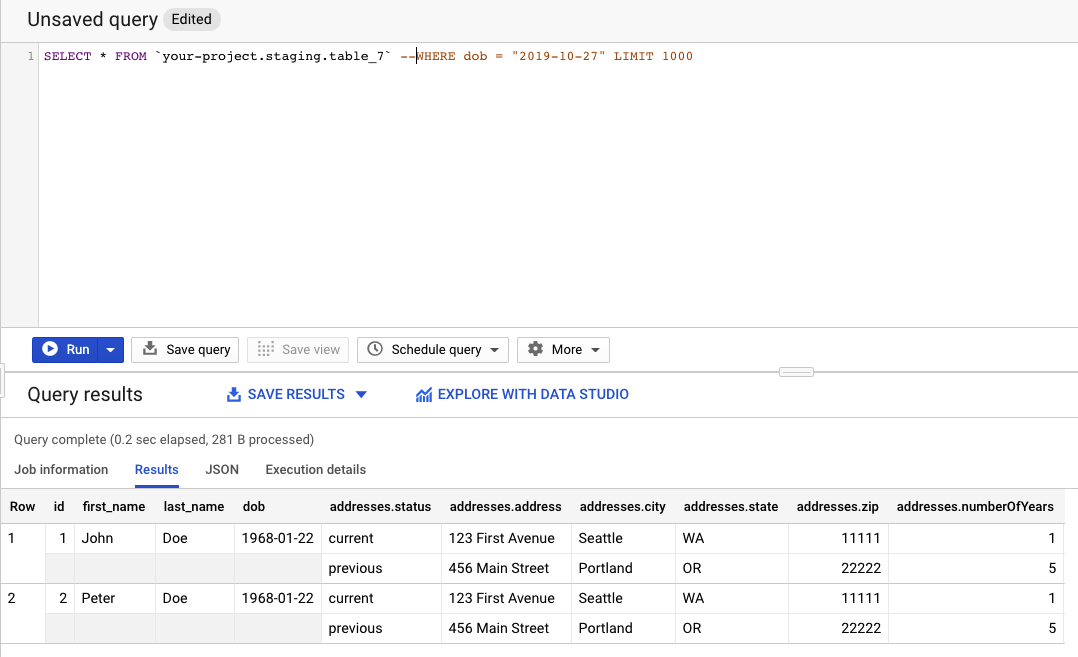This screenshot has width=1078, height=657.
Task: Open the Execution details tab
Action: [x=315, y=469]
